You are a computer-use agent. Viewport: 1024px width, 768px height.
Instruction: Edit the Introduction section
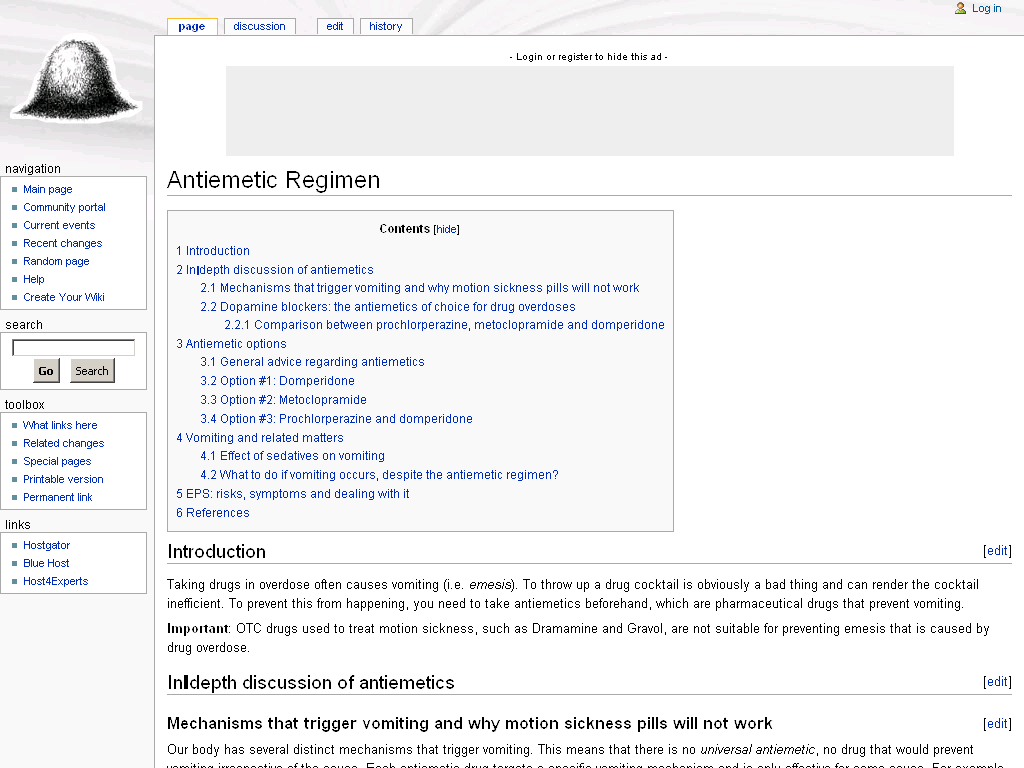click(x=997, y=551)
